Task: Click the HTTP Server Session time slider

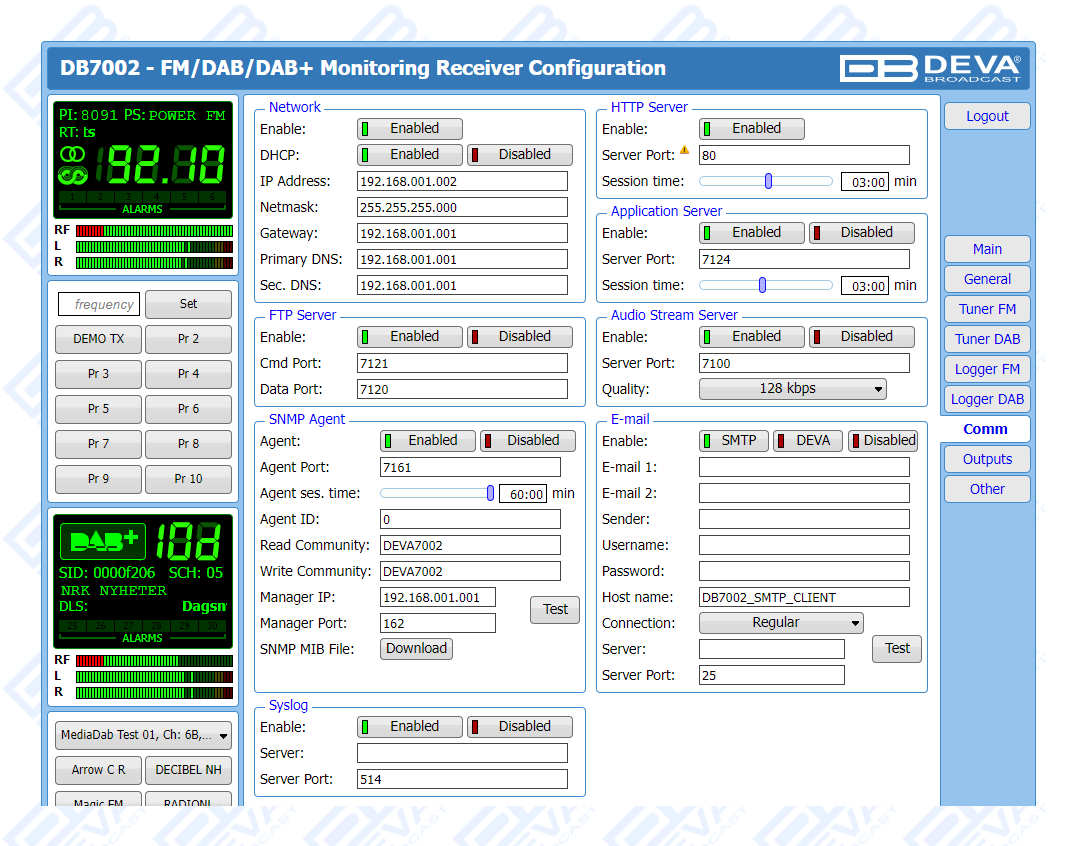Action: coord(766,181)
